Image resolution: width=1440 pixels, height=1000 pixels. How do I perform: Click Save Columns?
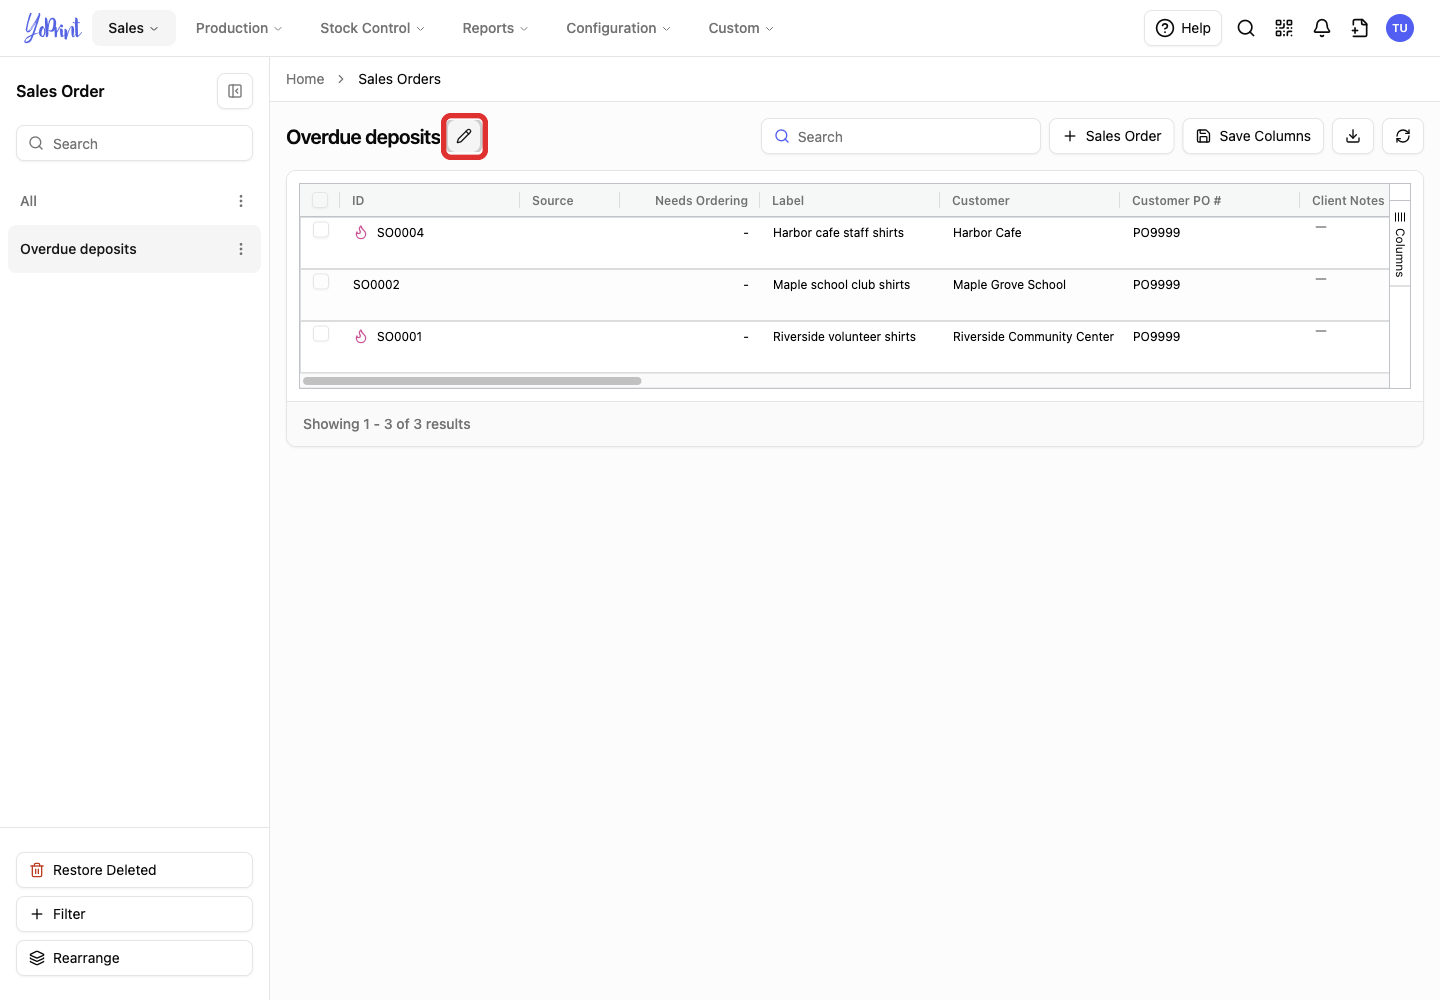[1253, 136]
